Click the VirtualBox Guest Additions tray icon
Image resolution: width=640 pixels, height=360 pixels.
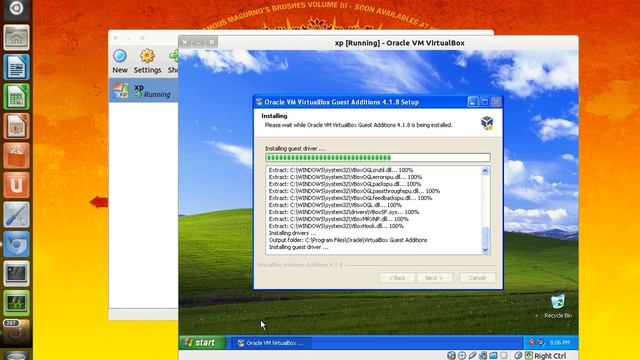(541, 342)
